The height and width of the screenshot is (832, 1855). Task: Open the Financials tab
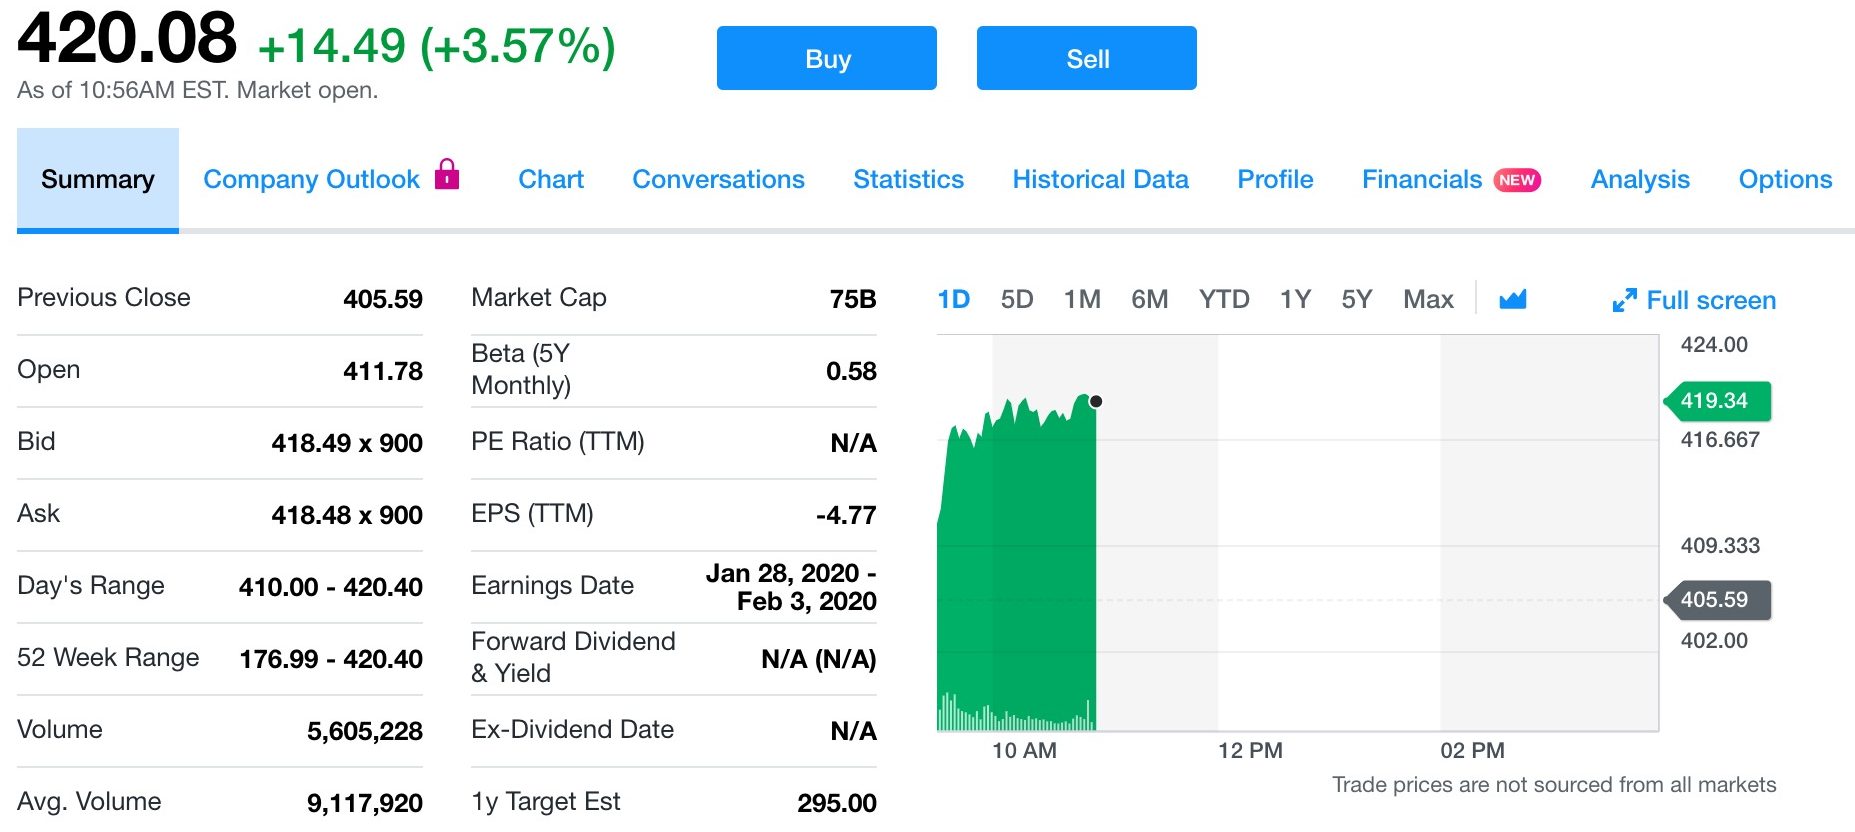point(1421,180)
